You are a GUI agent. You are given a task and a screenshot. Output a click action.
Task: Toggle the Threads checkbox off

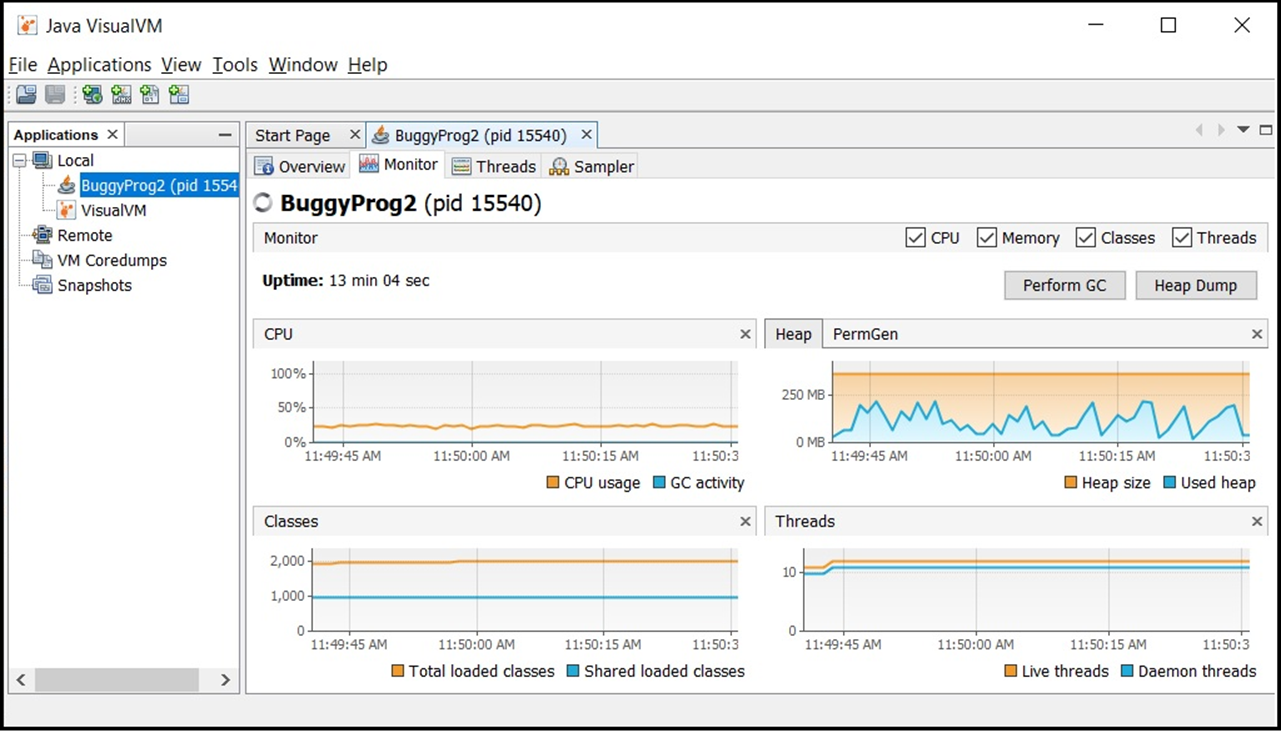tap(1182, 237)
